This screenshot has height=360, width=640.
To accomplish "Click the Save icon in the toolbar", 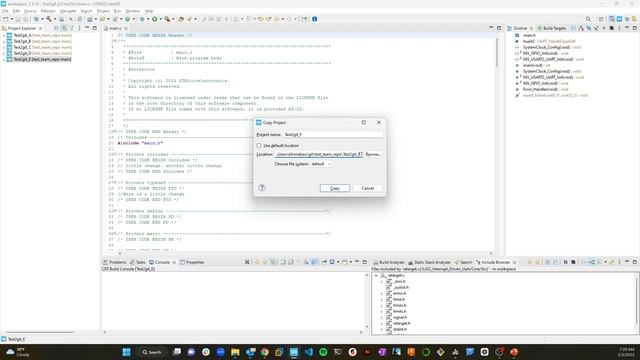I will click(x=18, y=19).
